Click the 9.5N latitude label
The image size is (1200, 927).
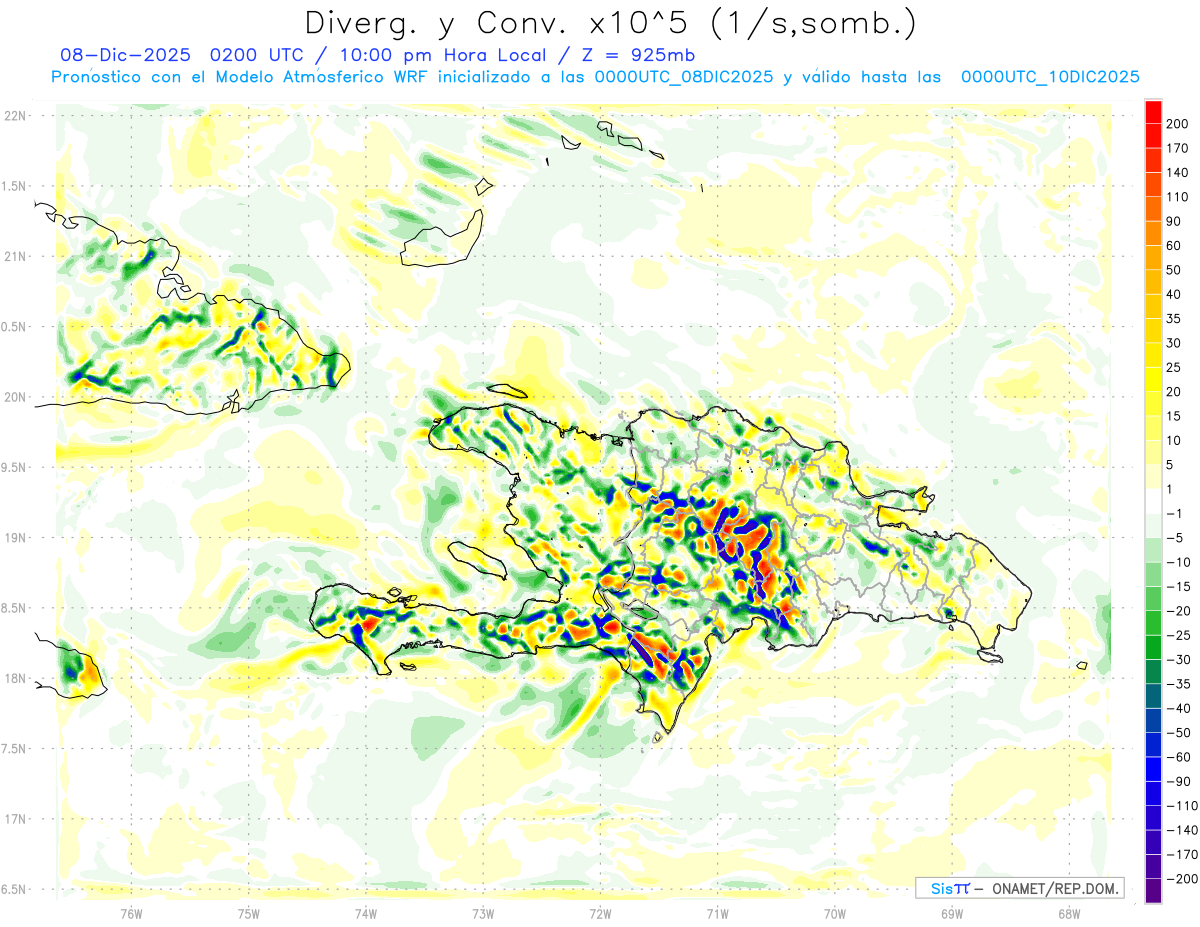tap(14, 467)
